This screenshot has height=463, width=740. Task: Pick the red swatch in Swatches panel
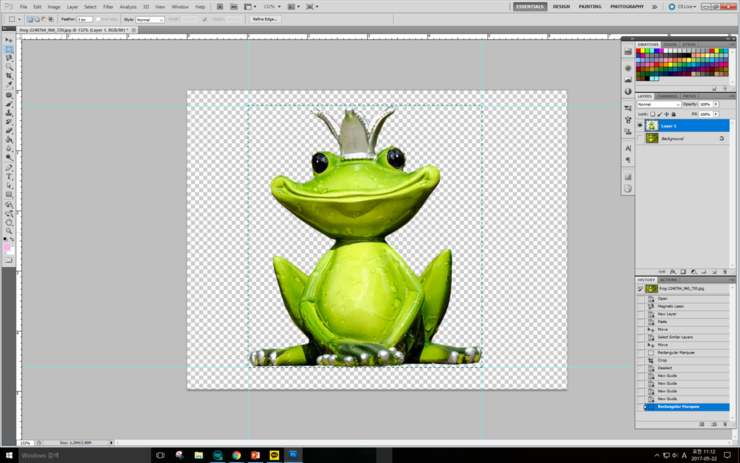639,53
